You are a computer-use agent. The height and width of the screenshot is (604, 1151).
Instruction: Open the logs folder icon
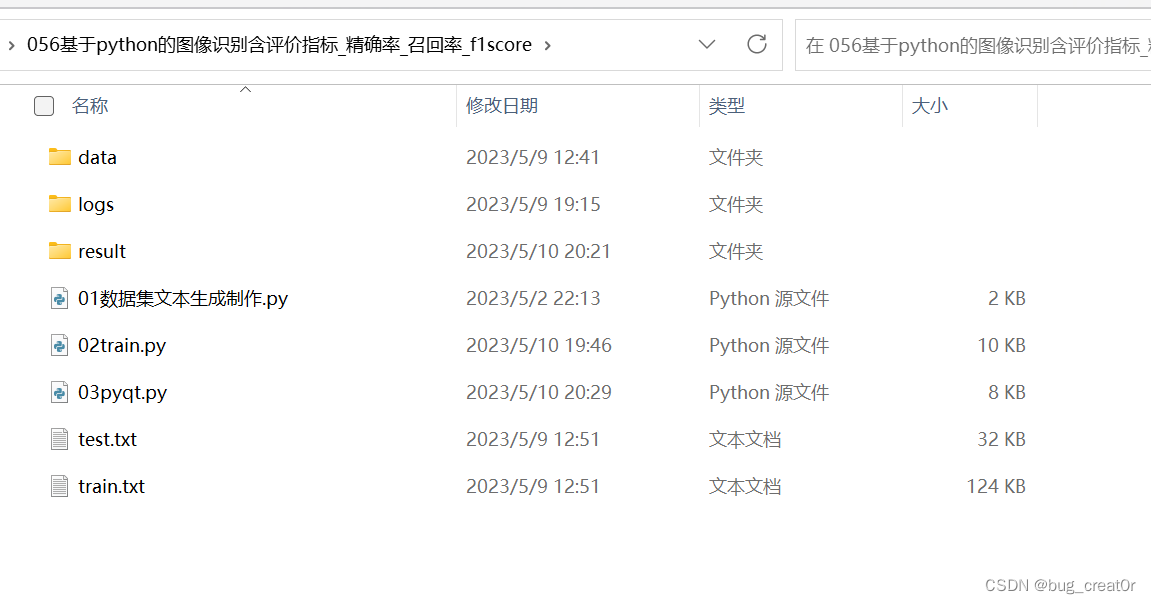[59, 204]
